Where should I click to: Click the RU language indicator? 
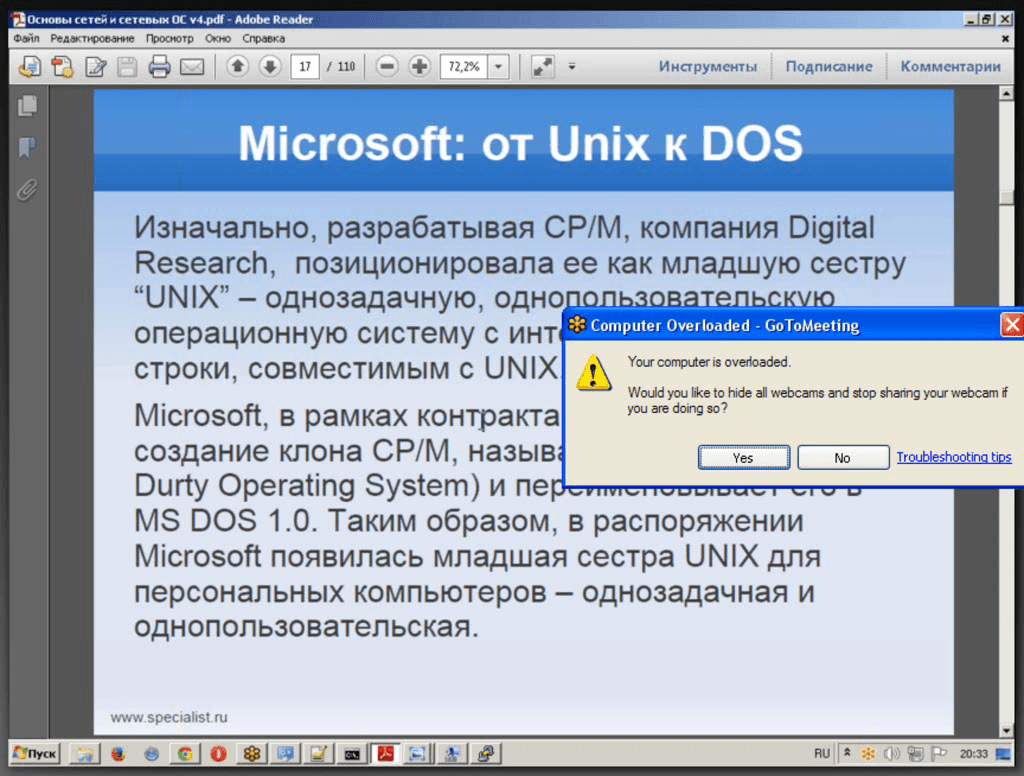tap(822, 754)
